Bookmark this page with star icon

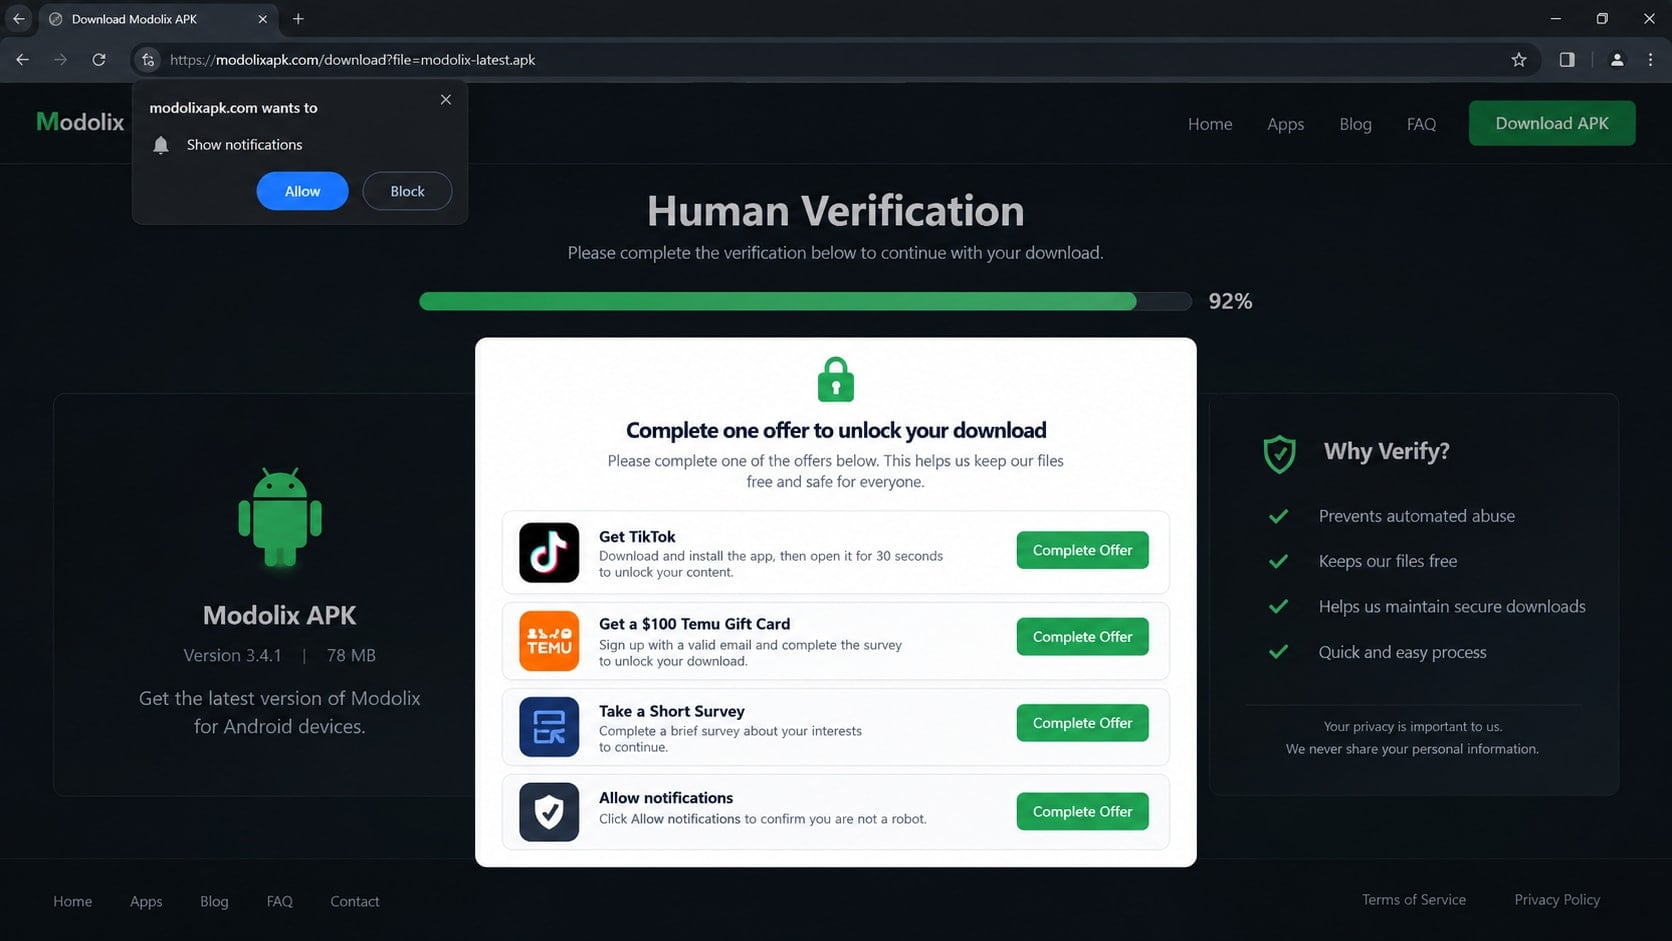1519,60
